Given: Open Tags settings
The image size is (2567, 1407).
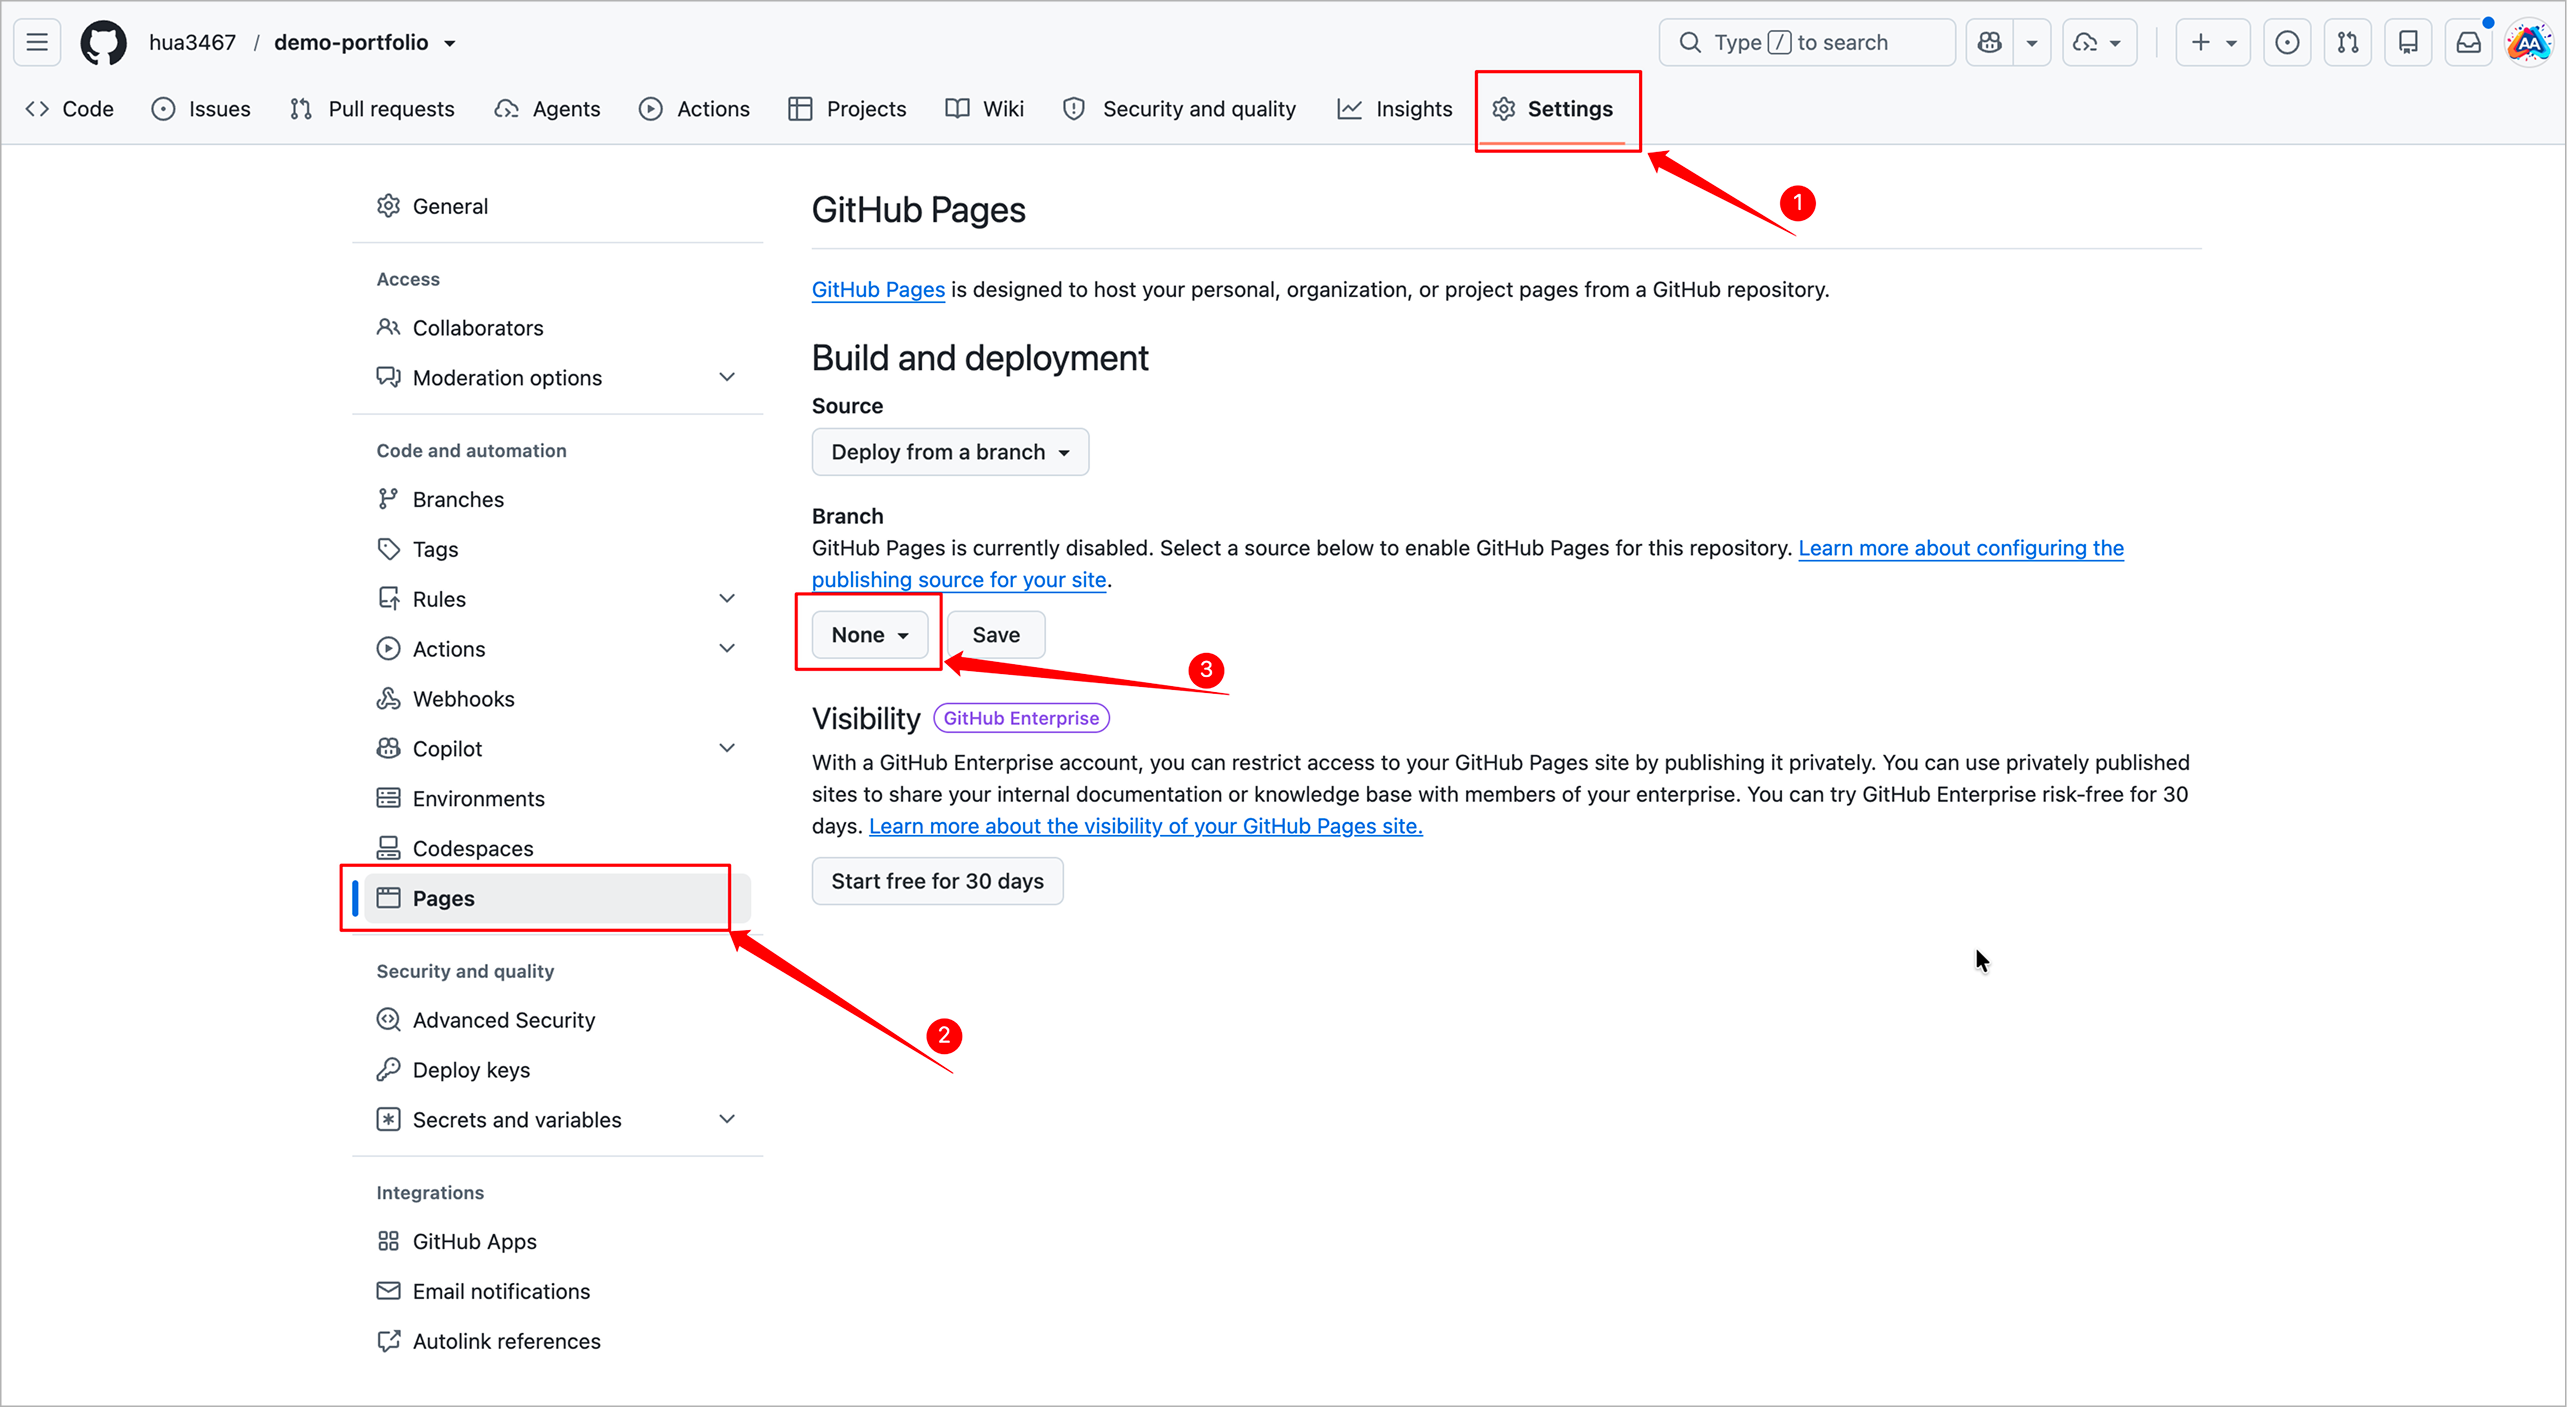Looking at the screenshot, I should pos(558,549).
